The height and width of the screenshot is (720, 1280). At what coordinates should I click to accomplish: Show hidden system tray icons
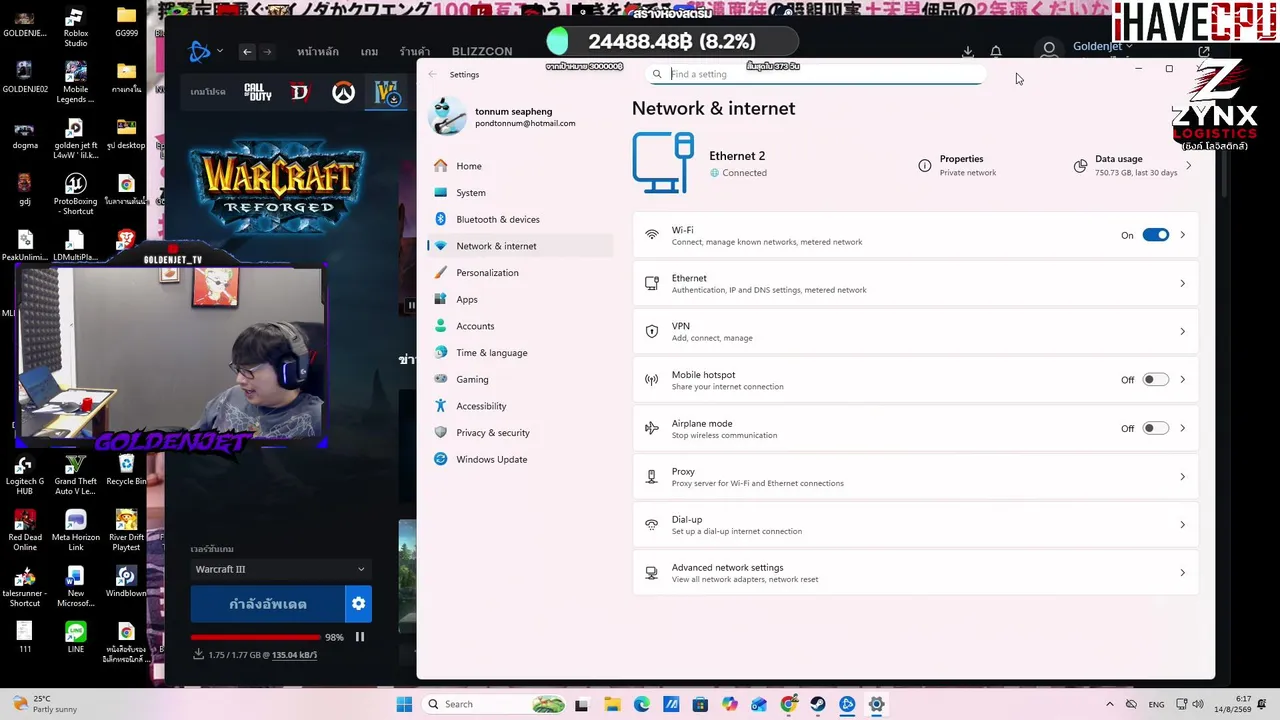pos(1109,705)
